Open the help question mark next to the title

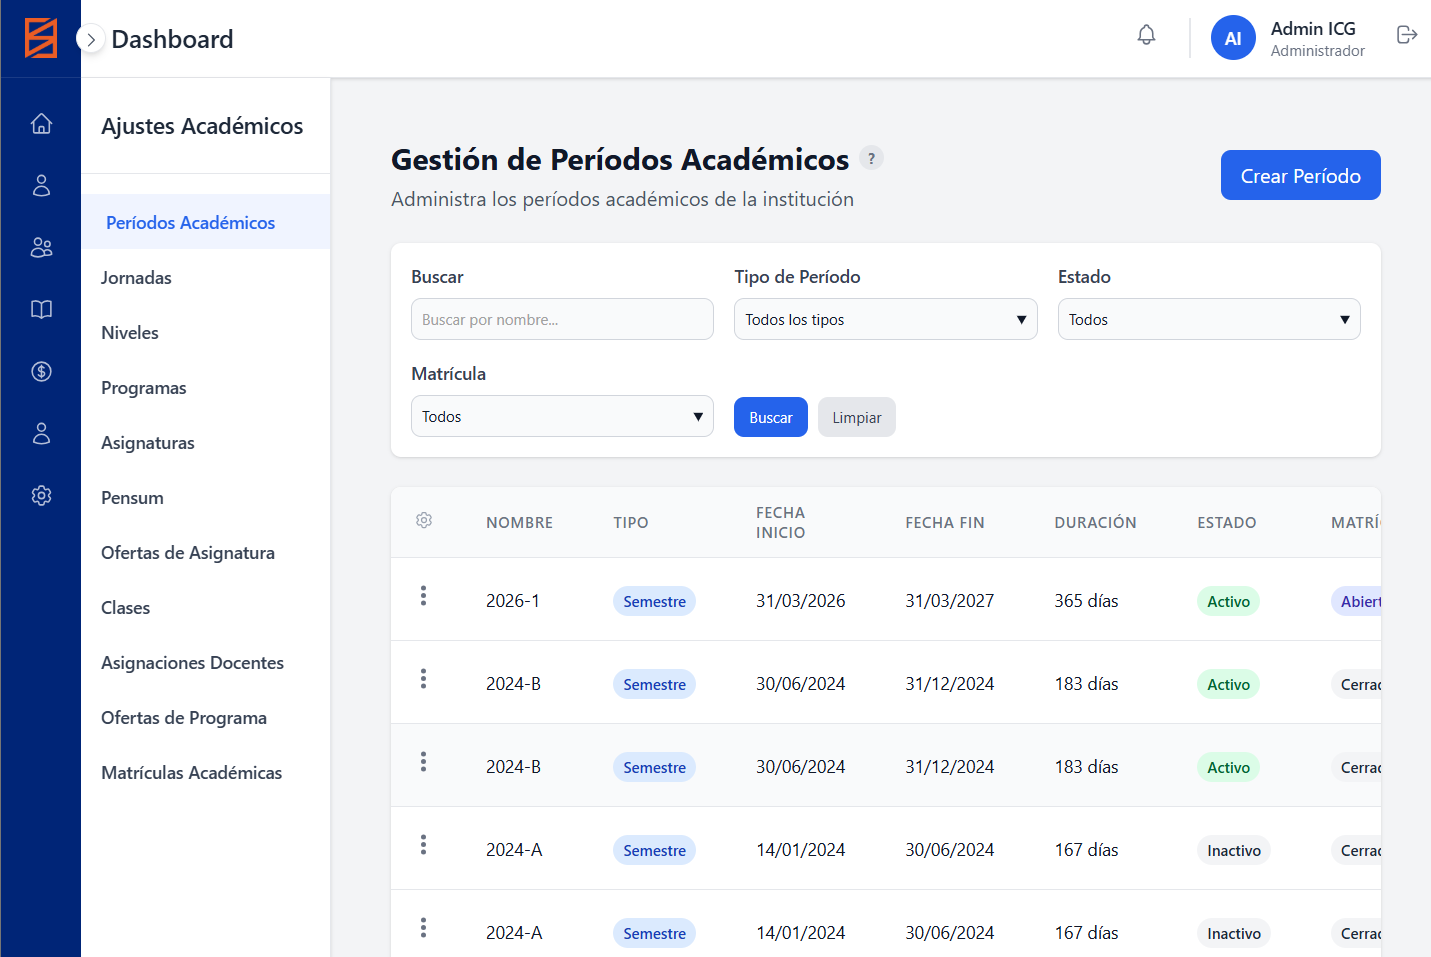(x=871, y=158)
